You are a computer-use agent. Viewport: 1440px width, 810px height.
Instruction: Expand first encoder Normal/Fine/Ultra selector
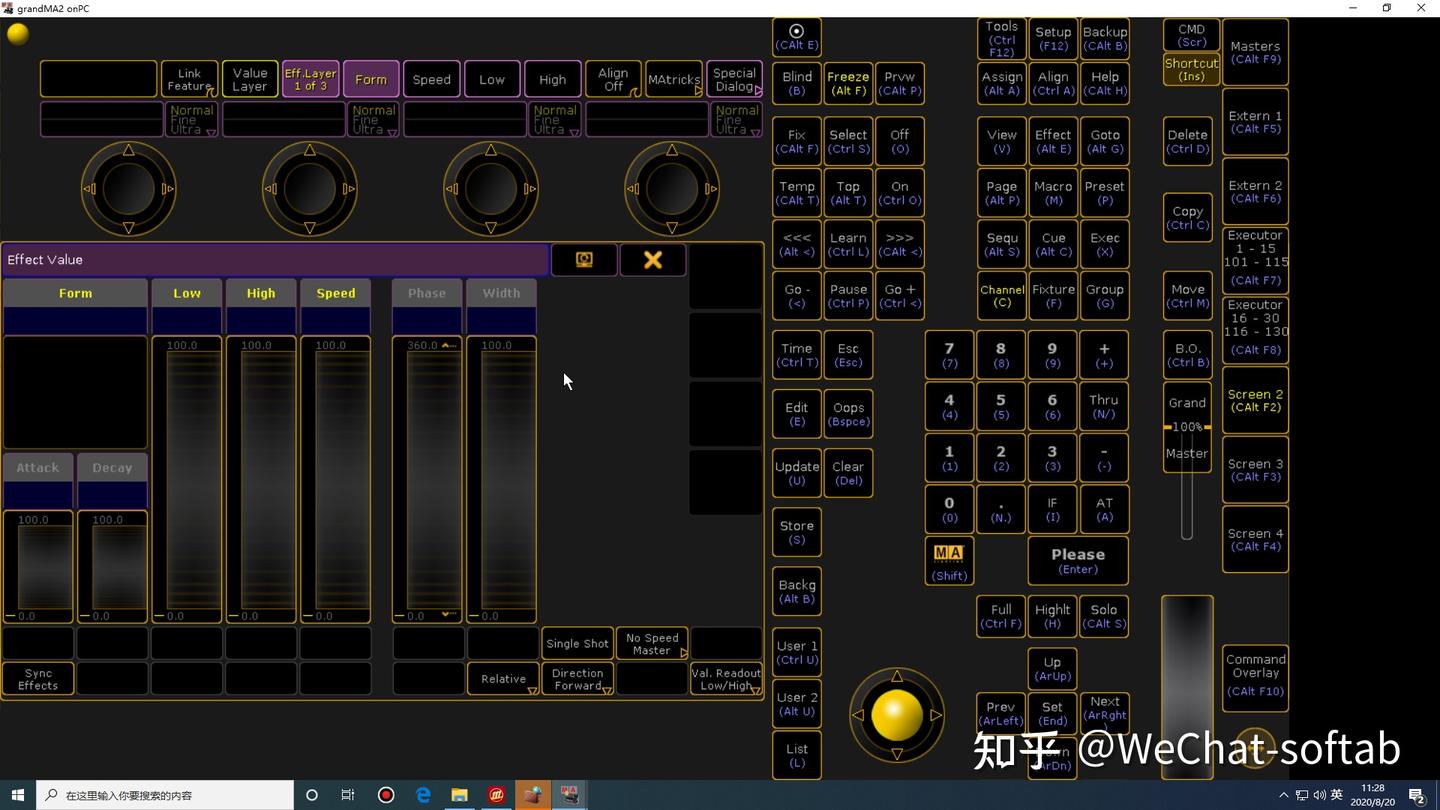191,120
